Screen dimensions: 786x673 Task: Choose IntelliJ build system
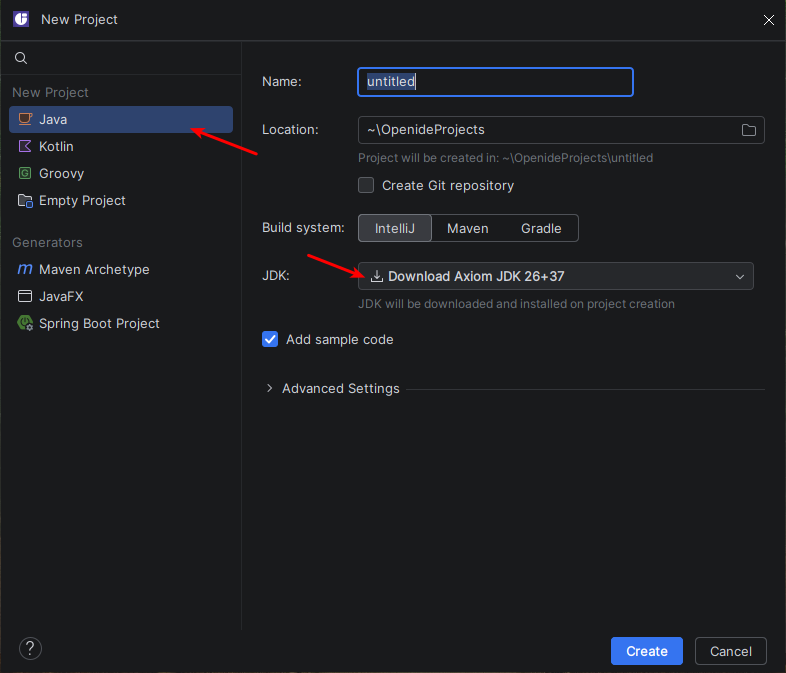click(x=395, y=229)
